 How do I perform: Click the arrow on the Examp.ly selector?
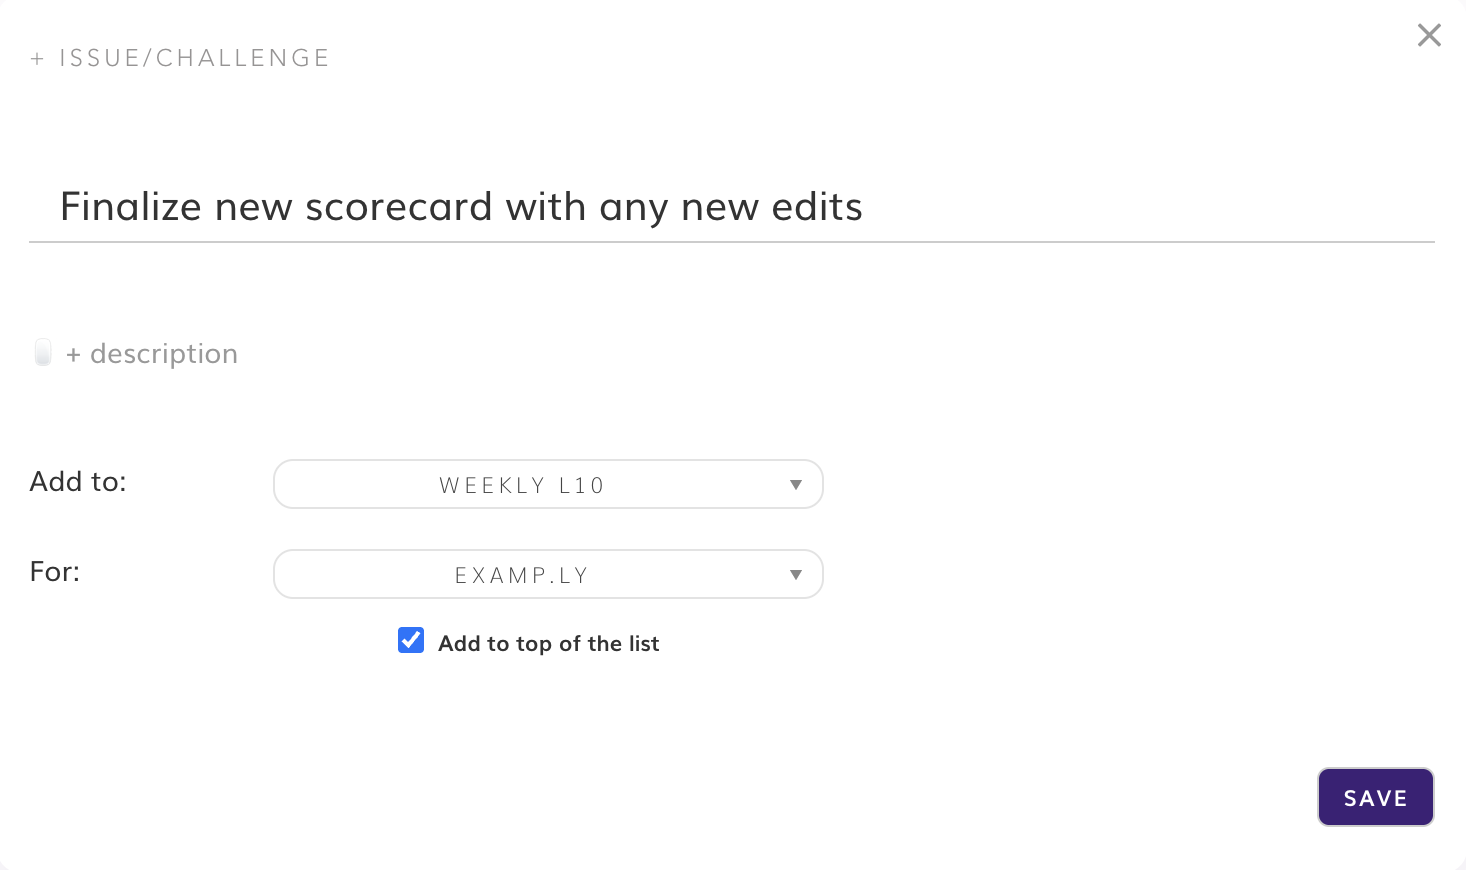(x=796, y=575)
